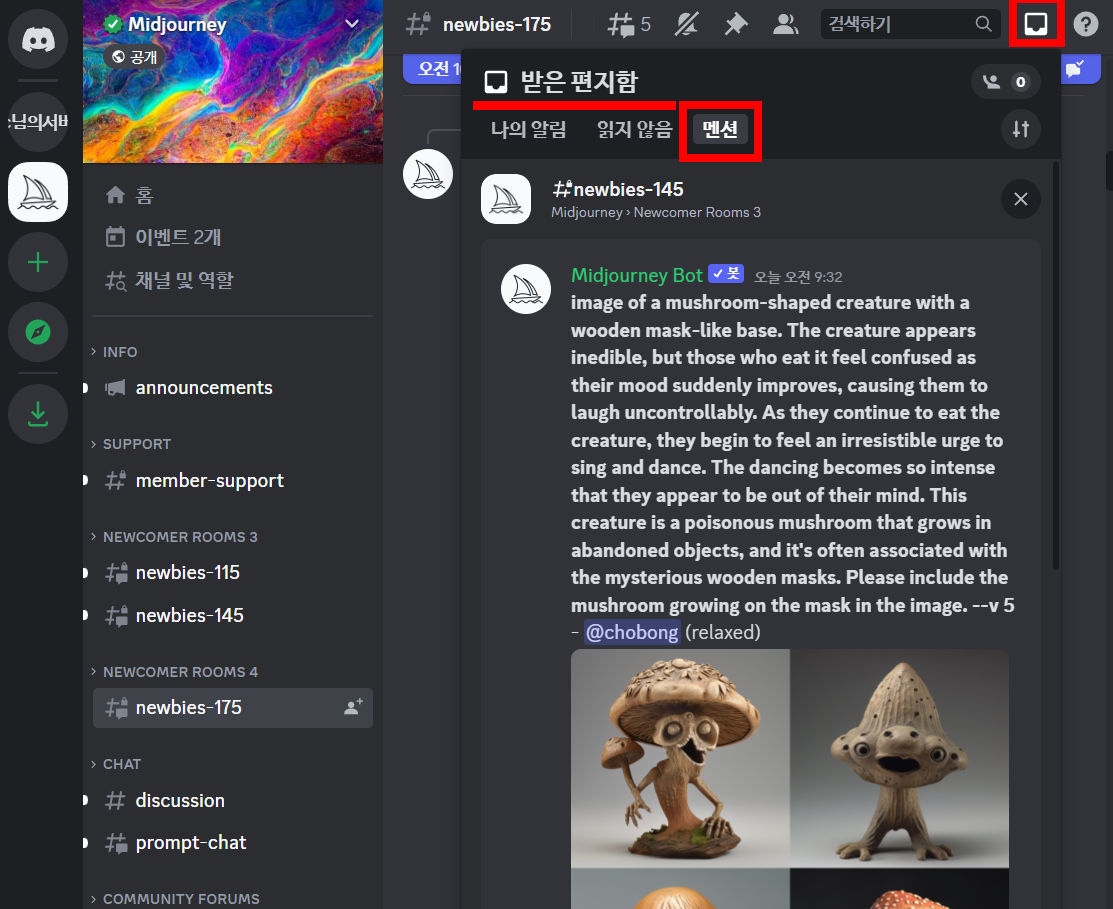Viewport: 1113px width, 909px height.
Task: Show pinned messages pin icon
Action: click(735, 25)
